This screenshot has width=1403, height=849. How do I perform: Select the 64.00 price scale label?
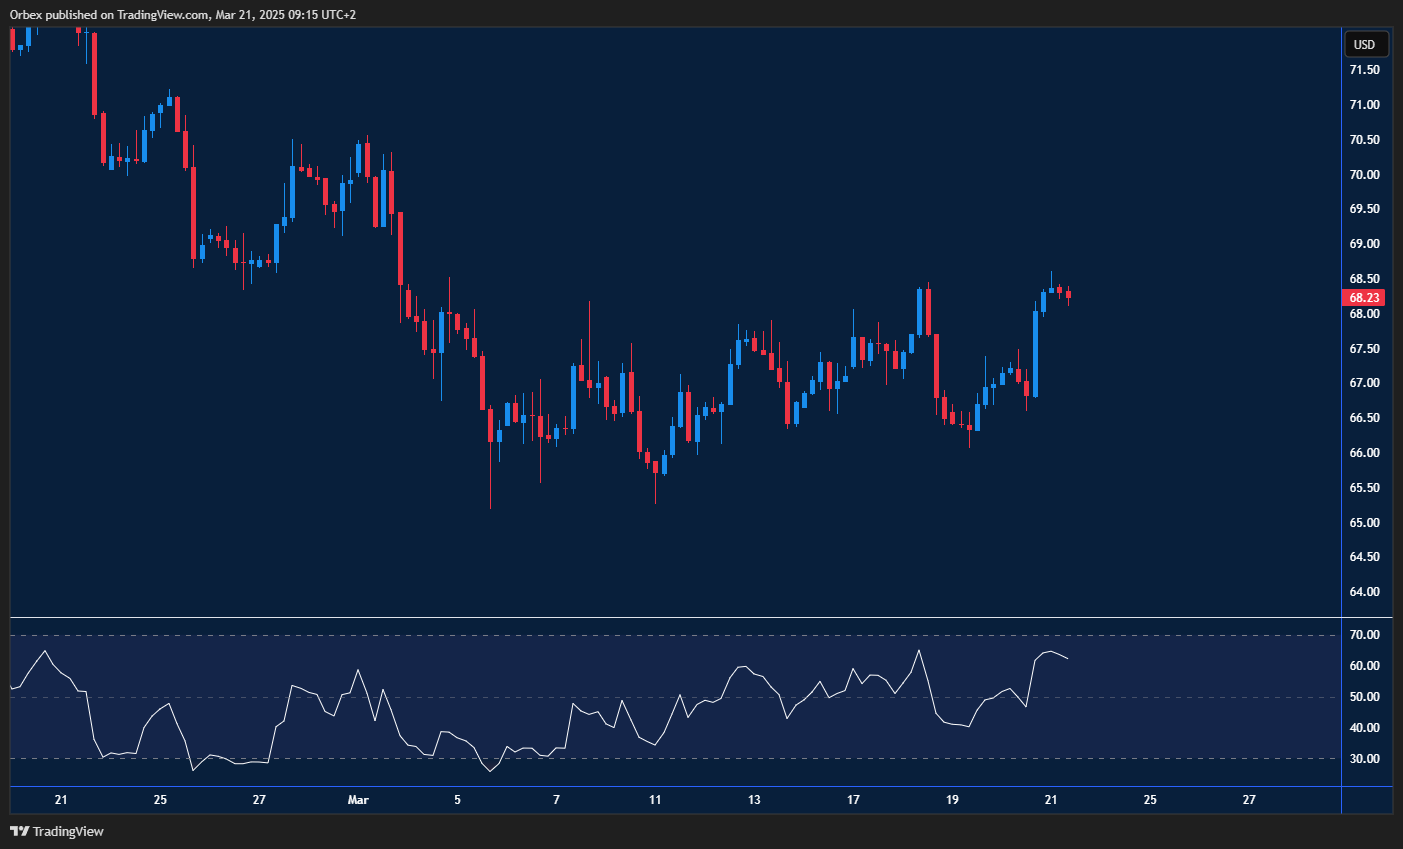pyautogui.click(x=1364, y=592)
